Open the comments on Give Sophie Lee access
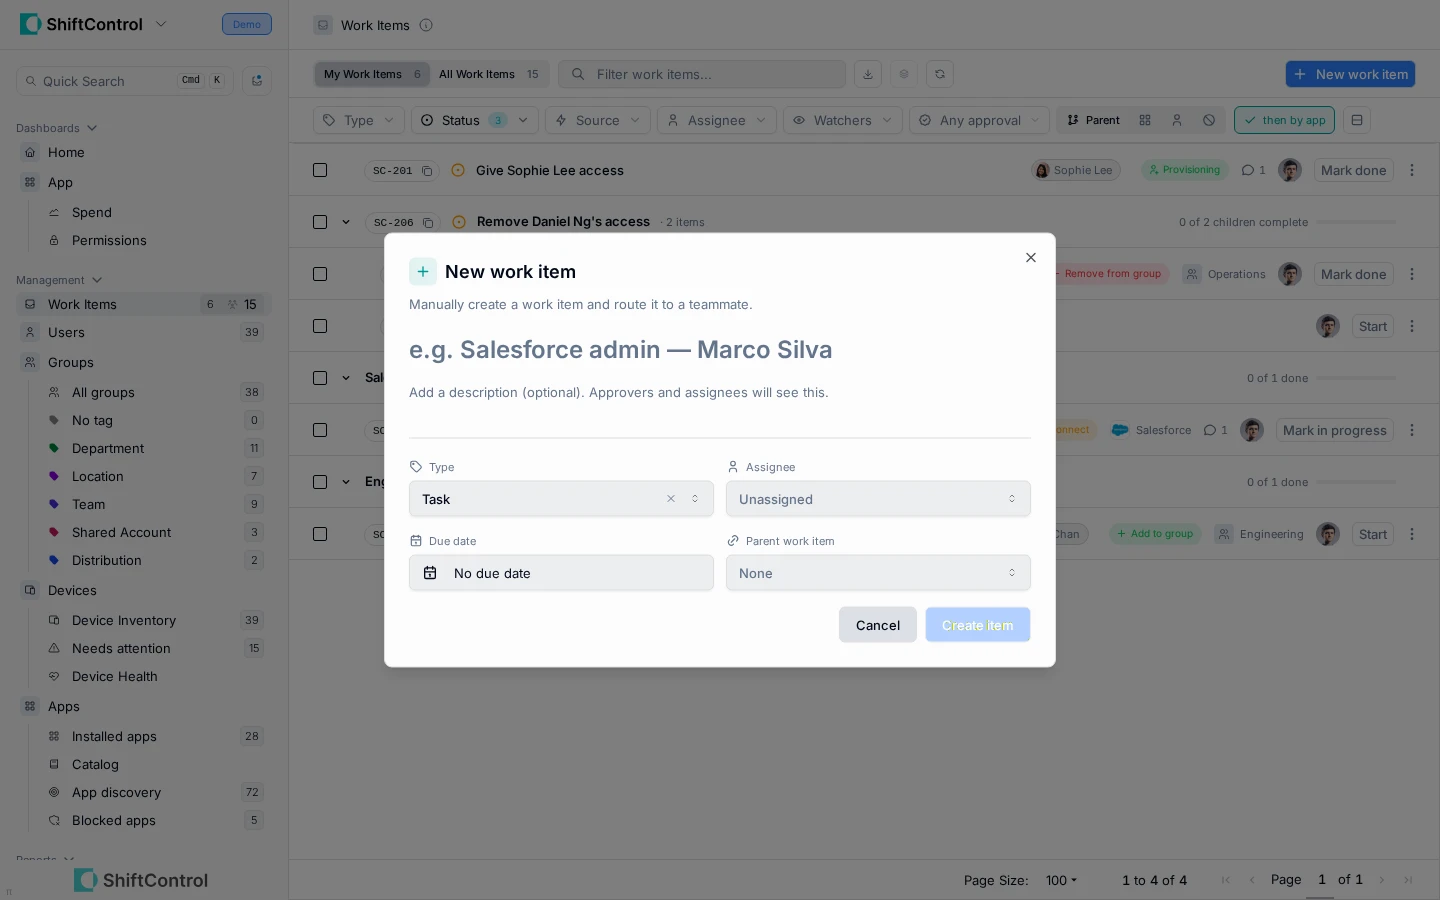This screenshot has width=1440, height=900. [1254, 170]
